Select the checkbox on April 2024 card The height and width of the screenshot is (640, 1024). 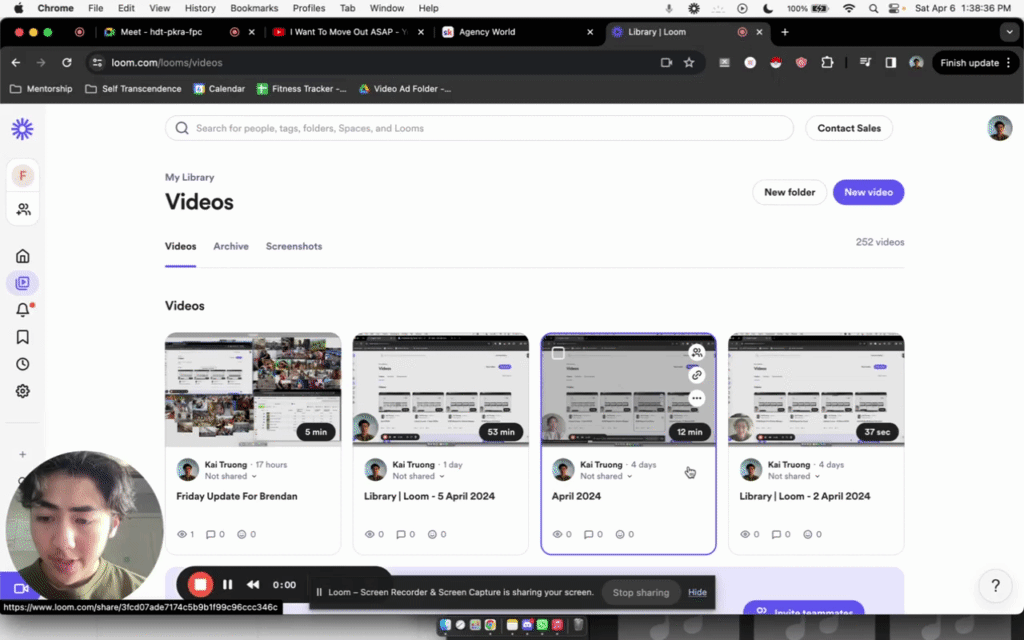(558, 353)
